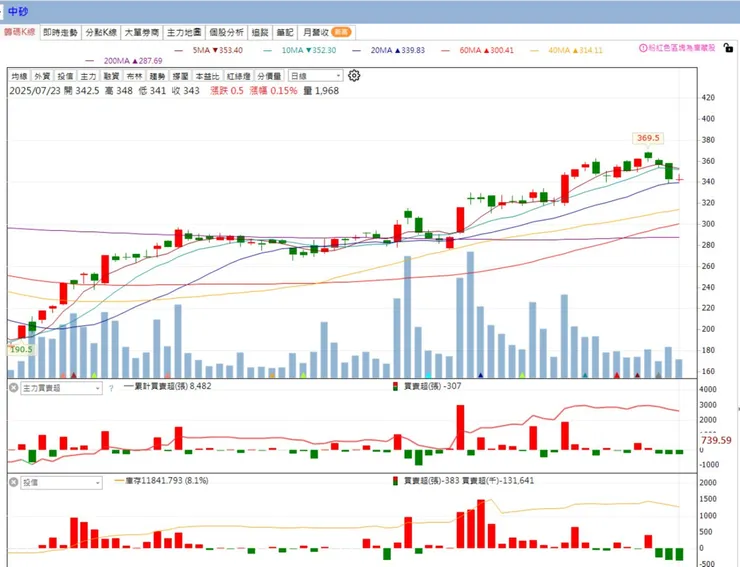Click the unlock padlock icon

[x=728, y=48]
